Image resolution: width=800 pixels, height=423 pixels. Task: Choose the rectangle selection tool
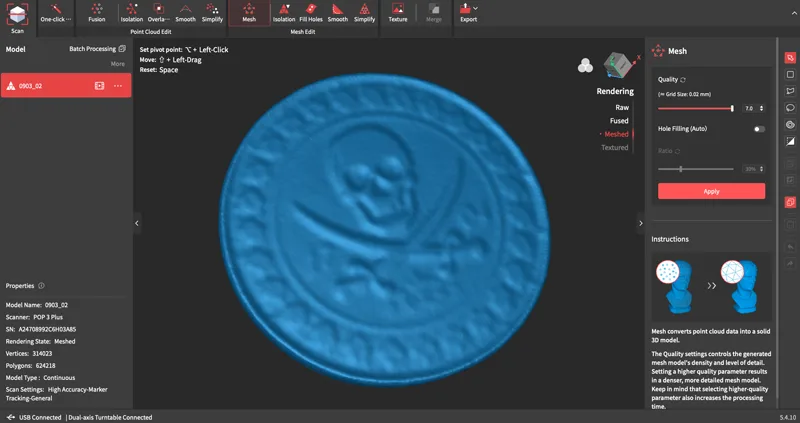(790, 74)
